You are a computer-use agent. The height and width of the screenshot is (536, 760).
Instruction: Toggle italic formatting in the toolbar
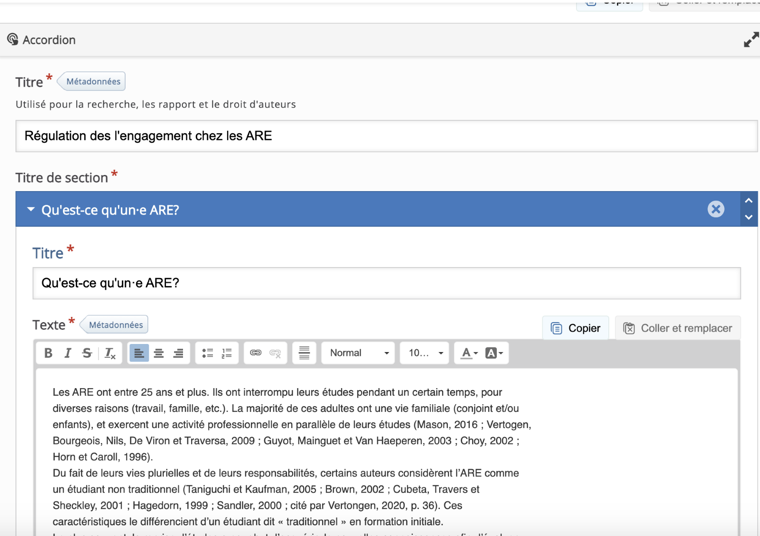pyautogui.click(x=68, y=353)
